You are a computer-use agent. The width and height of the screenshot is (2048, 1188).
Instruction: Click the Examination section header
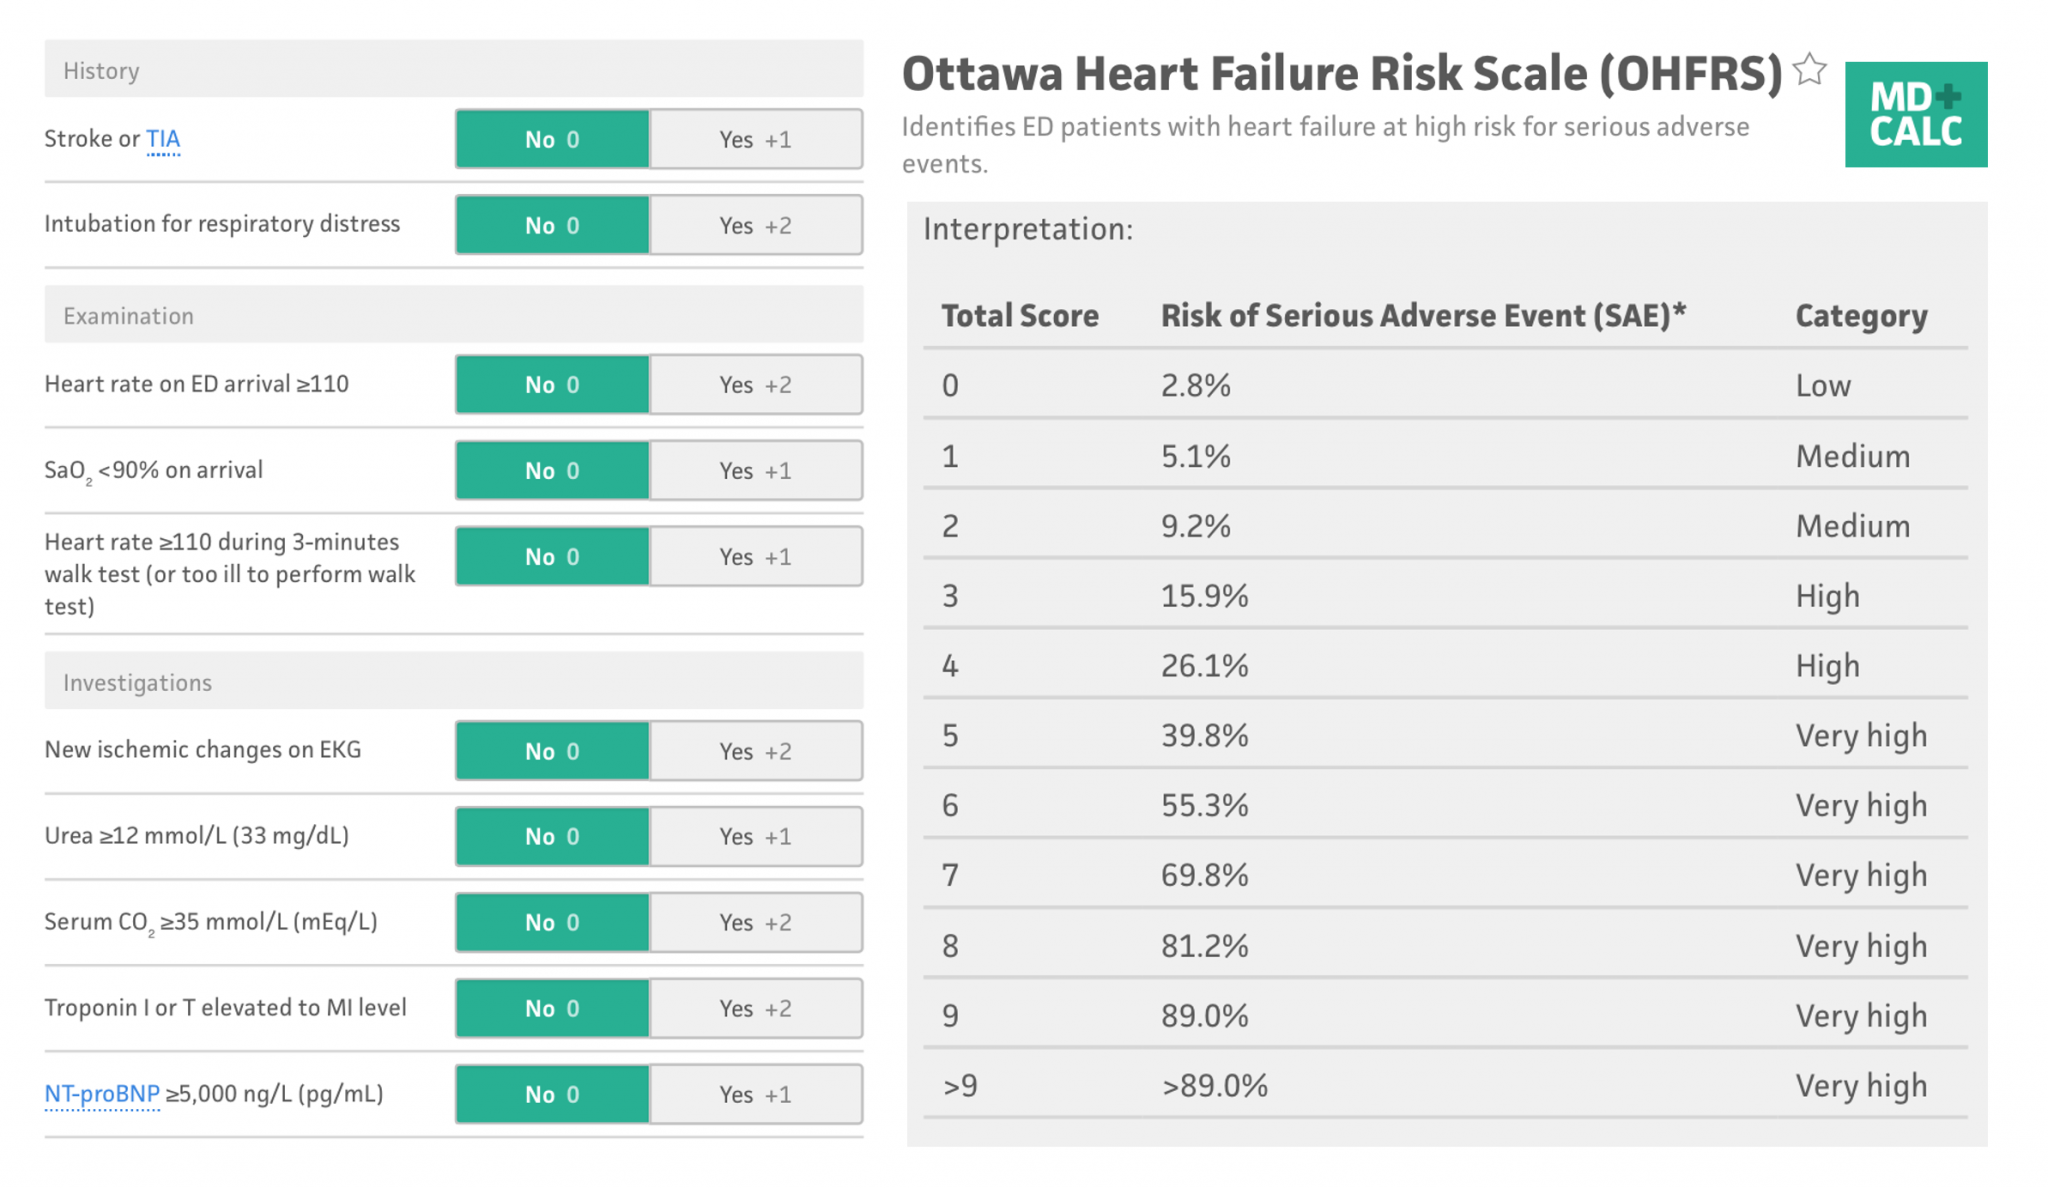[128, 315]
